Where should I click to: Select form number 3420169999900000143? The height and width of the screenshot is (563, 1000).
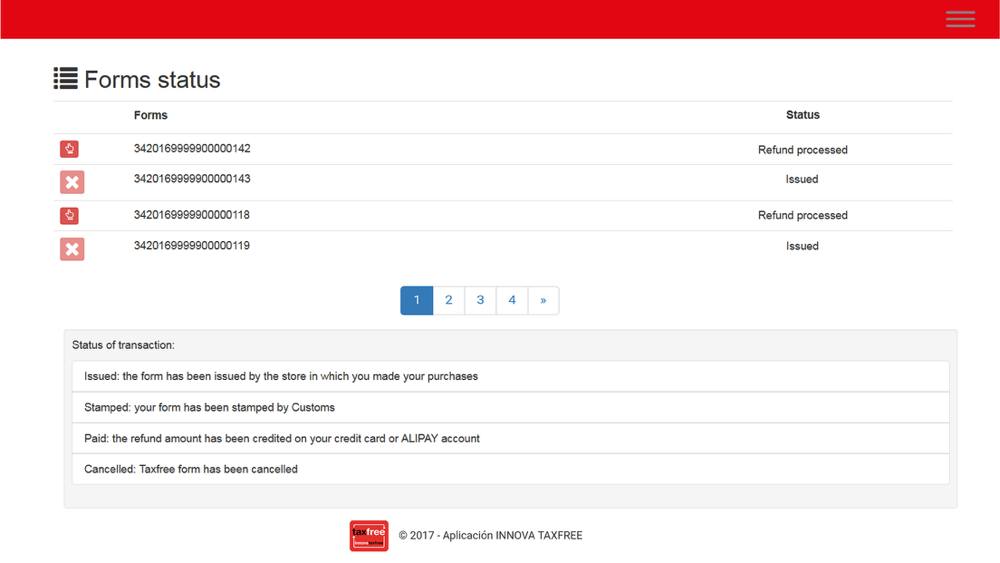192,179
